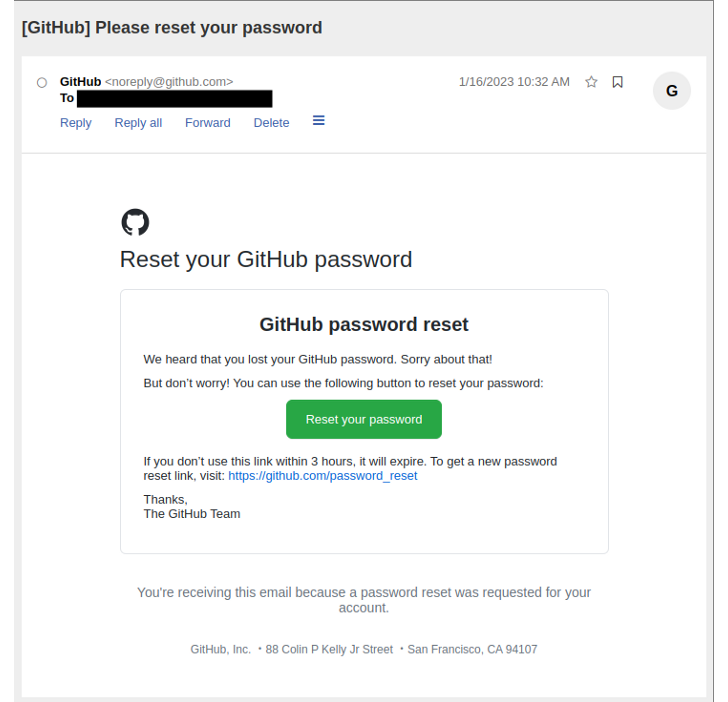Viewport: 728px width, 702px height.
Task: Reply to the GitHub email
Action: [x=76, y=123]
